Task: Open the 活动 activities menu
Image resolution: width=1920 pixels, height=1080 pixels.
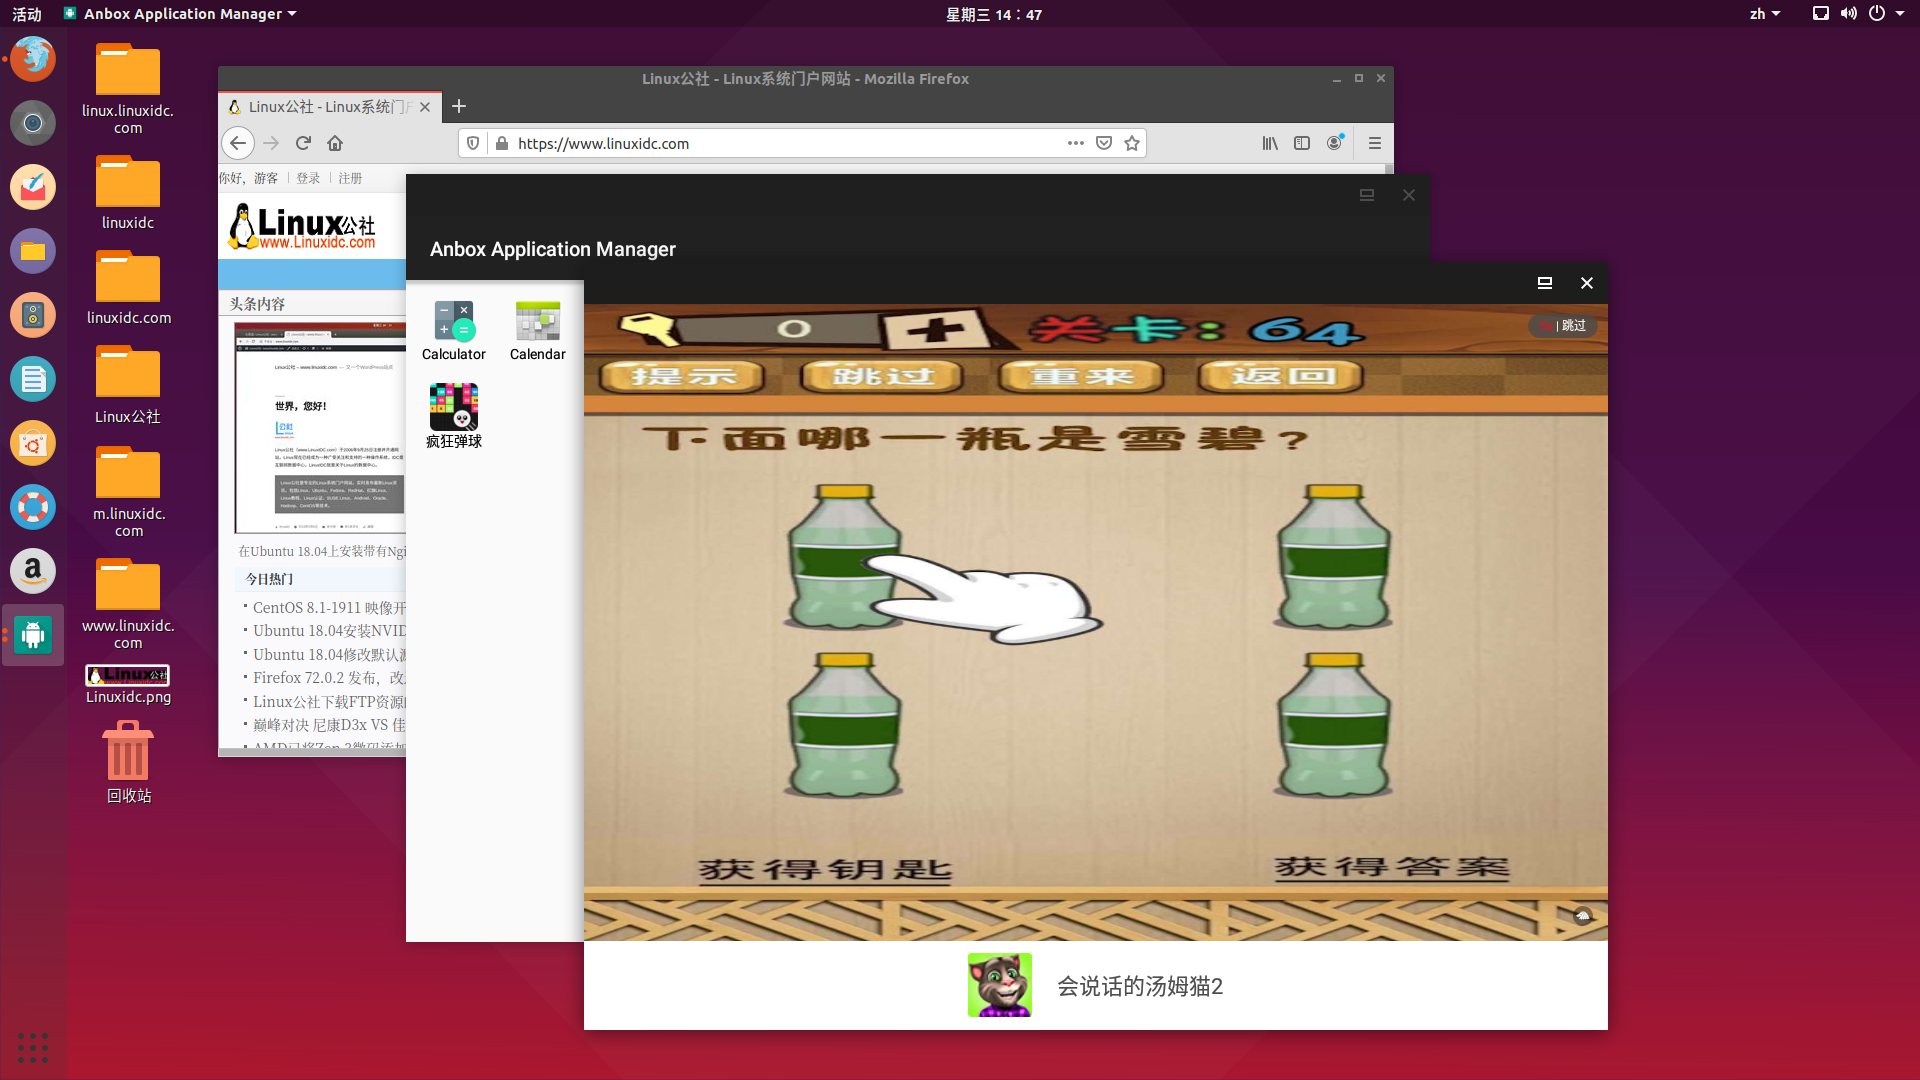Action: pos(25,13)
